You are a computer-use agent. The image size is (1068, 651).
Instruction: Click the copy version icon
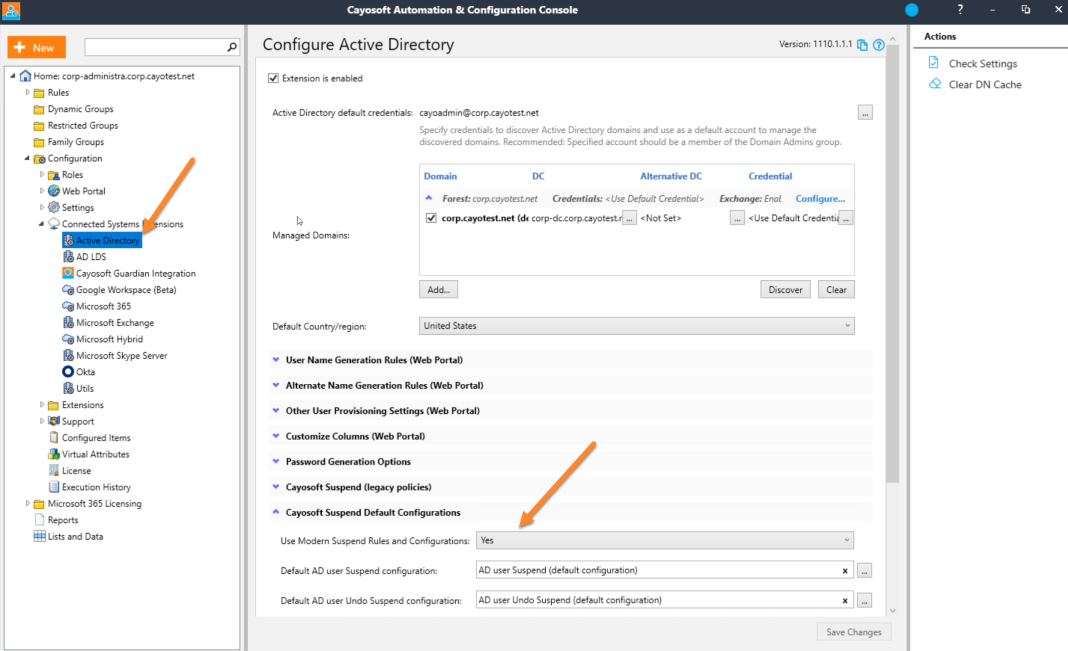pos(862,45)
